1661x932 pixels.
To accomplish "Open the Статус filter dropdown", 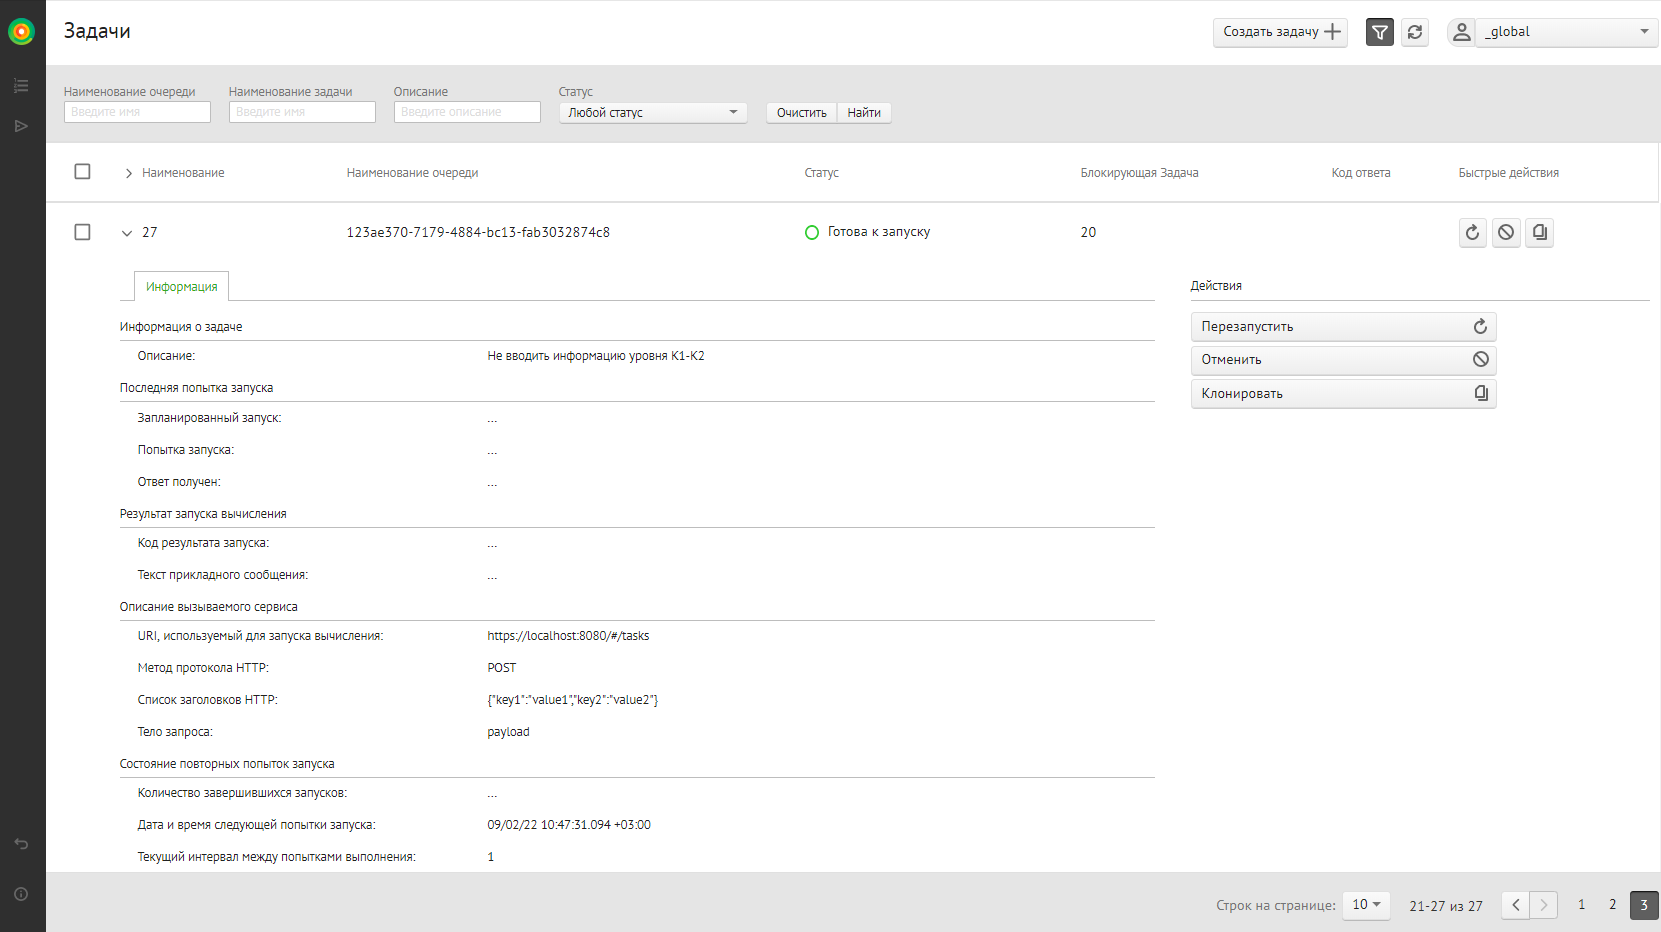I will click(652, 113).
